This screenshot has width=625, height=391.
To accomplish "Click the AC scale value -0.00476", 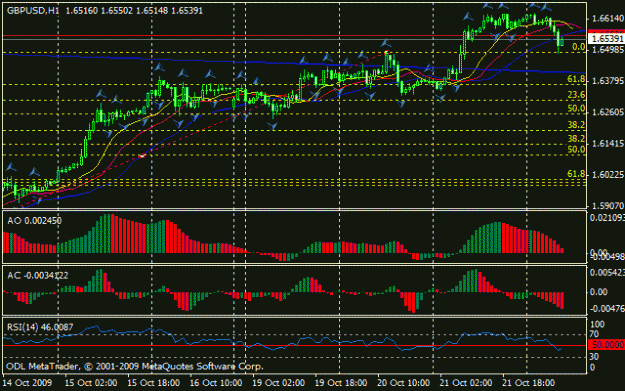I will point(607,308).
